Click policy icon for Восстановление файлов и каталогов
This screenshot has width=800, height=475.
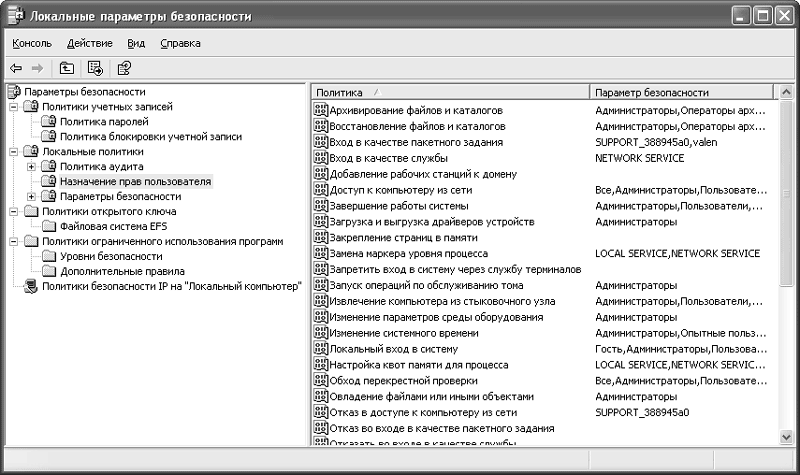320,126
